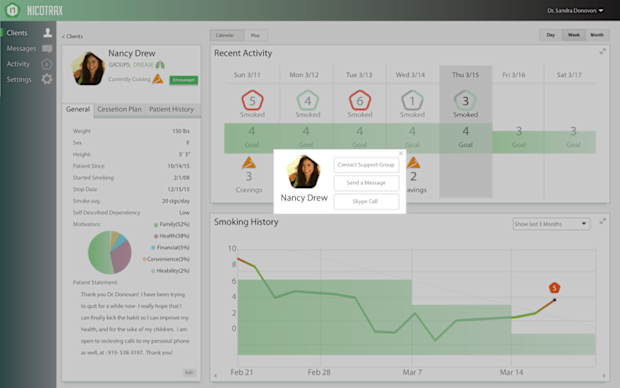Click the lungs disease group icon
620x388 pixels.
click(160, 64)
